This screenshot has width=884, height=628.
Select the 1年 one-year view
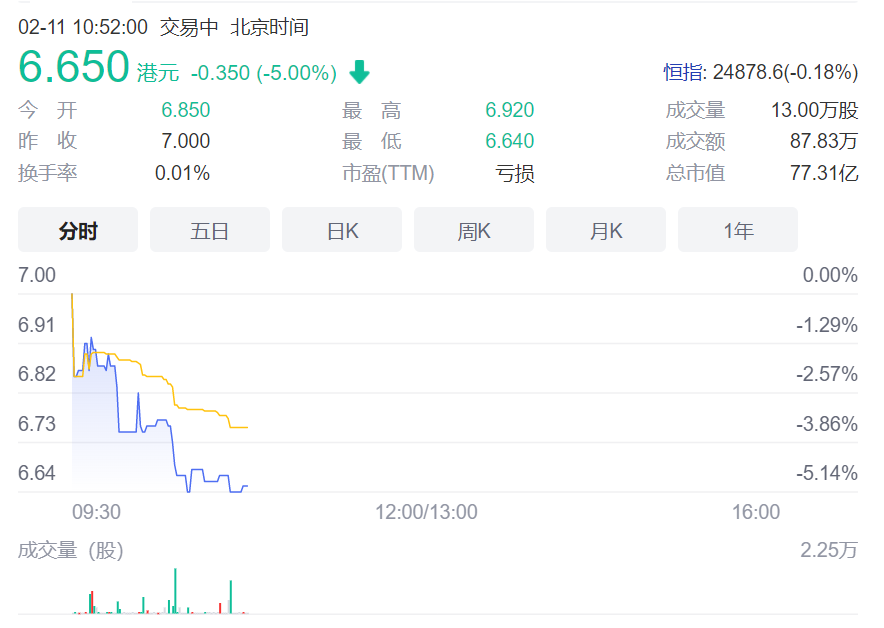[738, 230]
